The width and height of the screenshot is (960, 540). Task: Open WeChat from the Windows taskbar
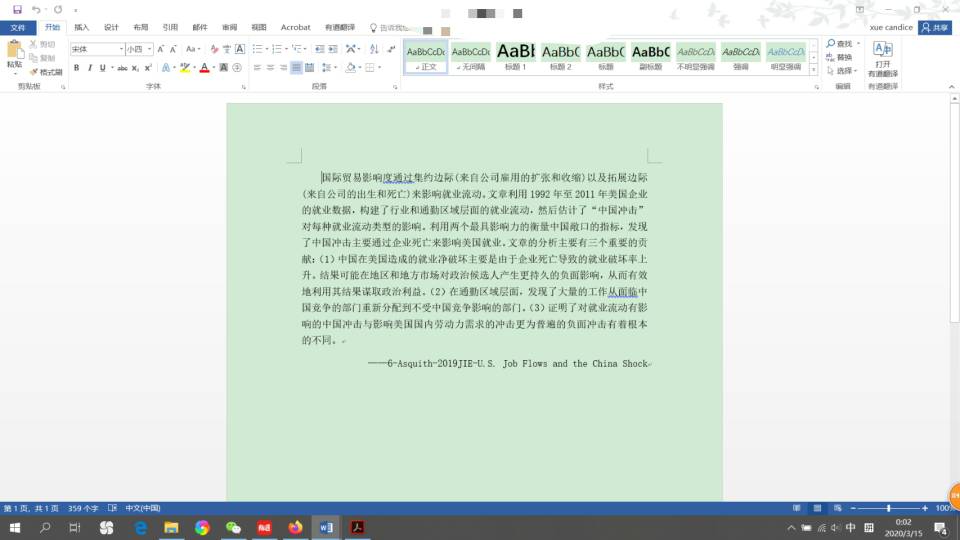pos(233,527)
